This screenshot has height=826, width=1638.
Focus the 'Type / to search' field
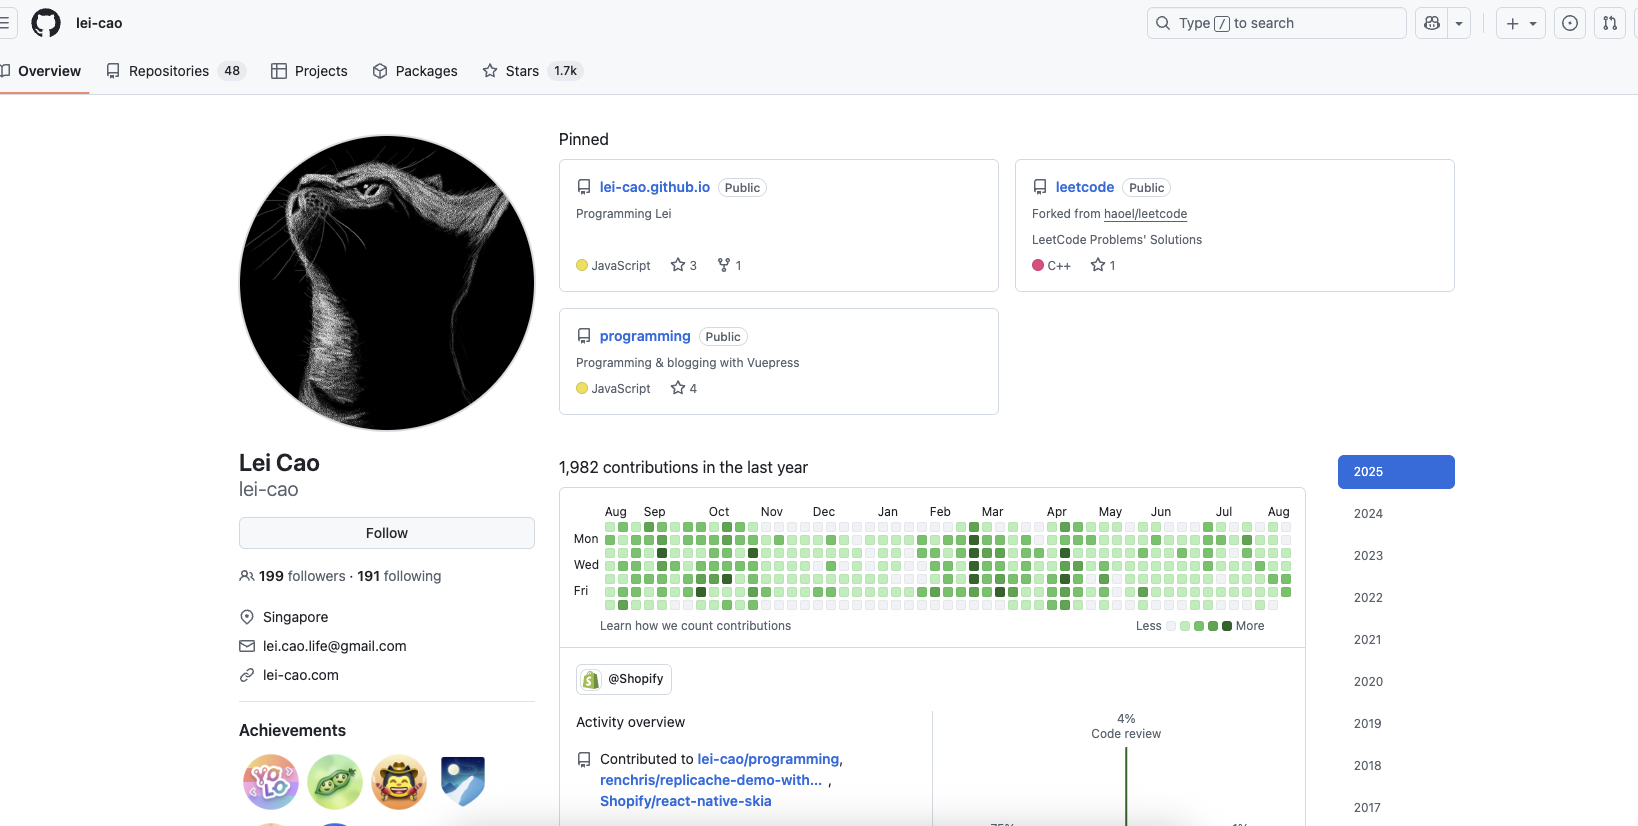pyautogui.click(x=1277, y=23)
